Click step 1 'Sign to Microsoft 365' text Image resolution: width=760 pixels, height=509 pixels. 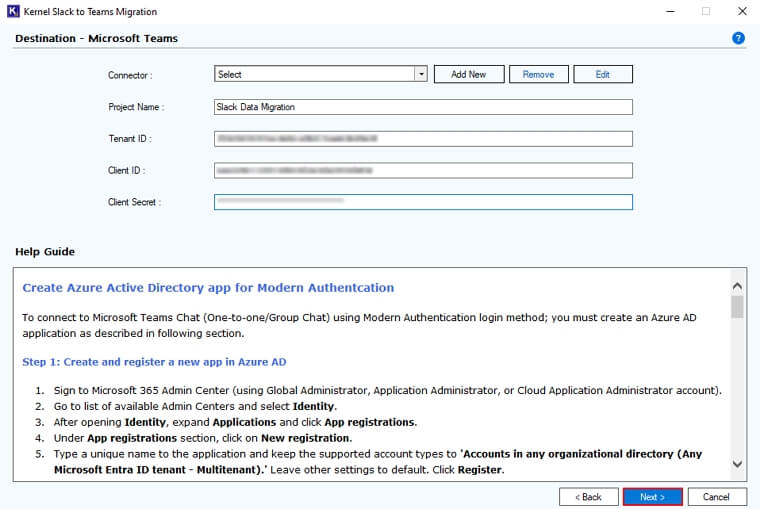click(x=388, y=390)
